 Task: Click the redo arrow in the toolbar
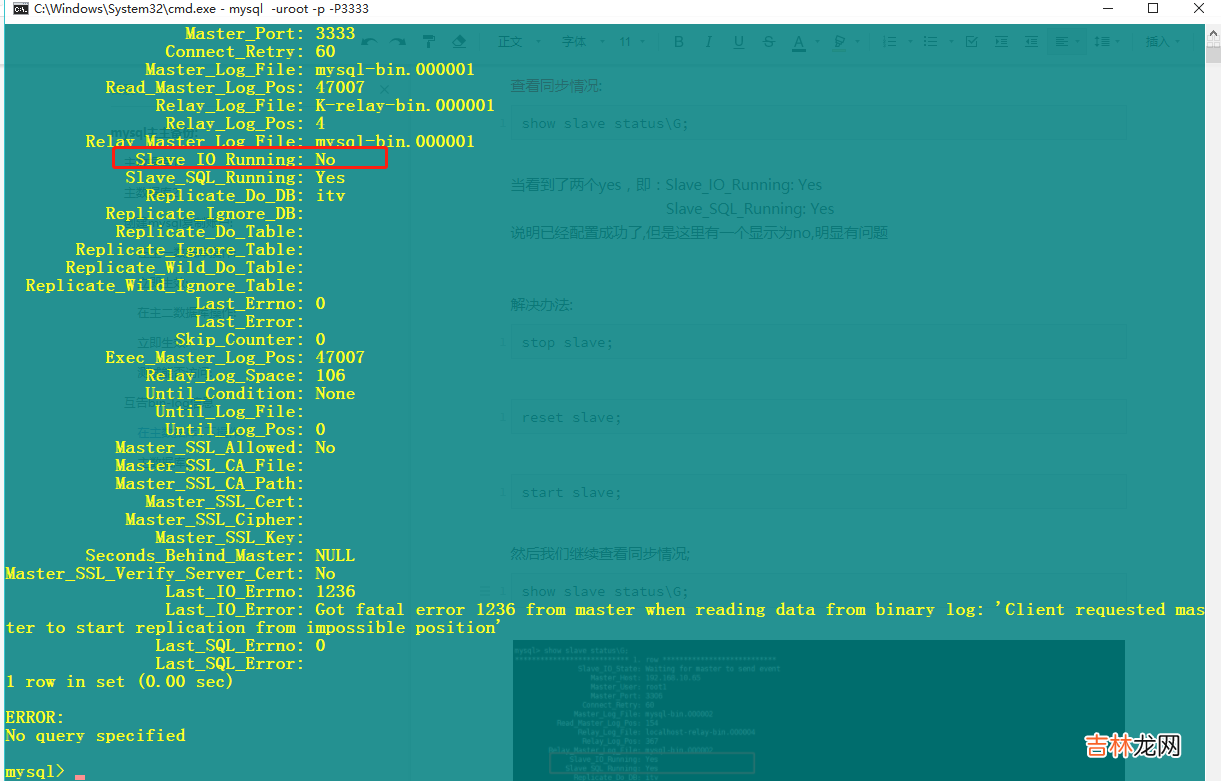[x=398, y=42]
